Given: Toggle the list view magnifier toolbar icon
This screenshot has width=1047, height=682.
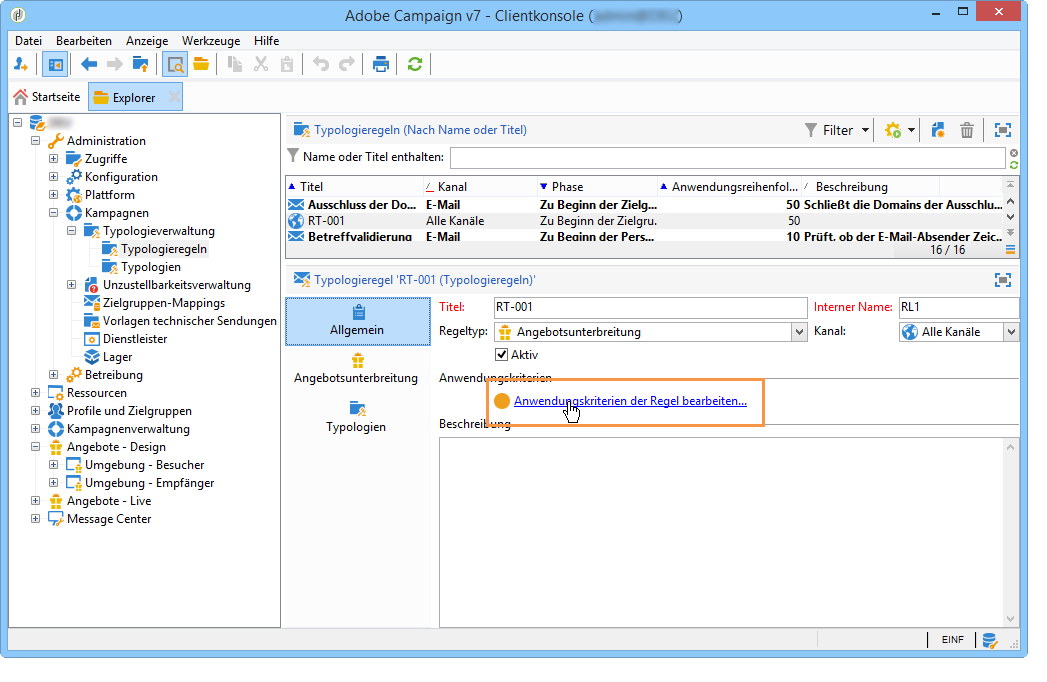Looking at the screenshot, I should pos(175,65).
